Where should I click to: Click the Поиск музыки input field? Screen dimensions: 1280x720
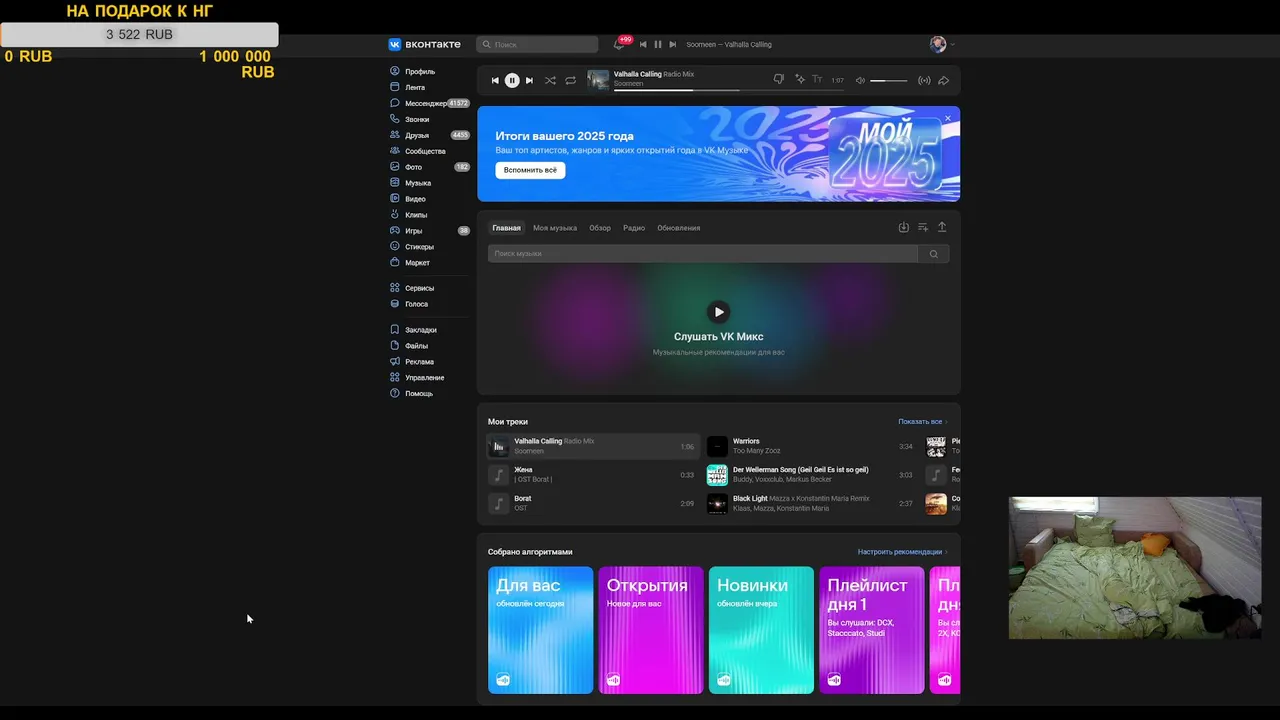coord(703,254)
